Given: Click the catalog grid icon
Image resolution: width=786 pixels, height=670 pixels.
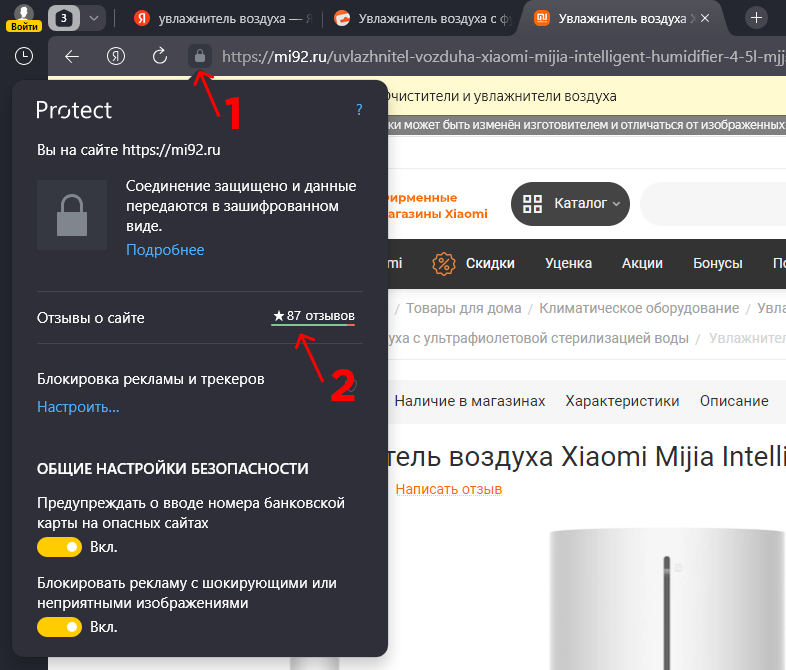Looking at the screenshot, I should click(532, 204).
